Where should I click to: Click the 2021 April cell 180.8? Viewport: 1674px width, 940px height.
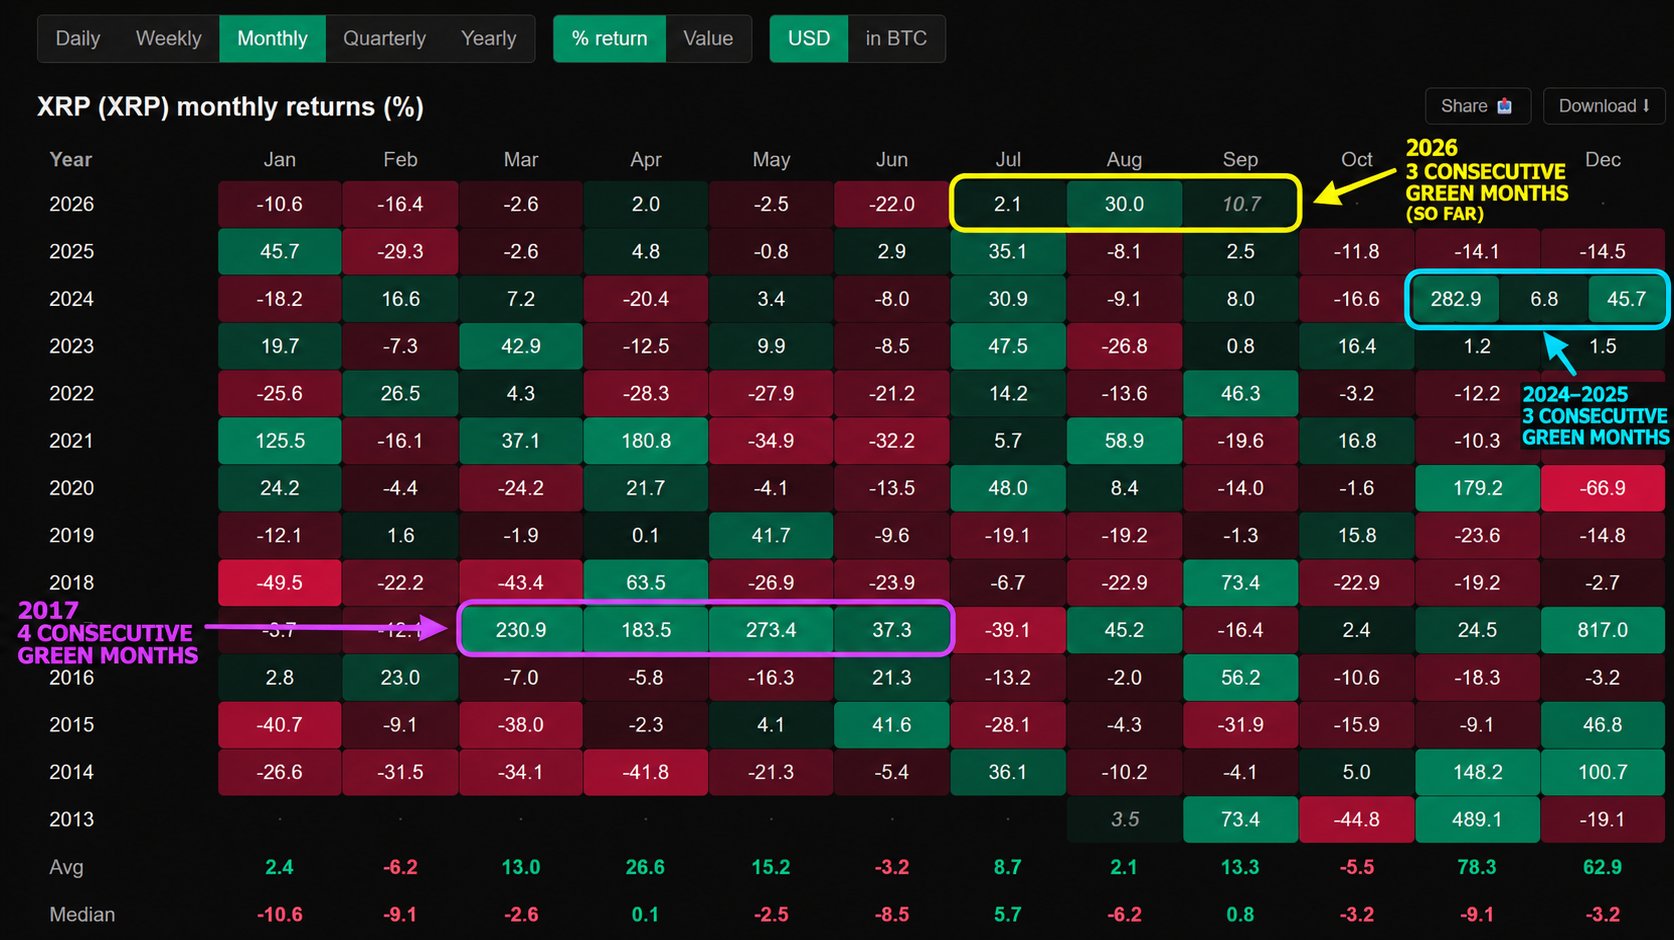646,441
